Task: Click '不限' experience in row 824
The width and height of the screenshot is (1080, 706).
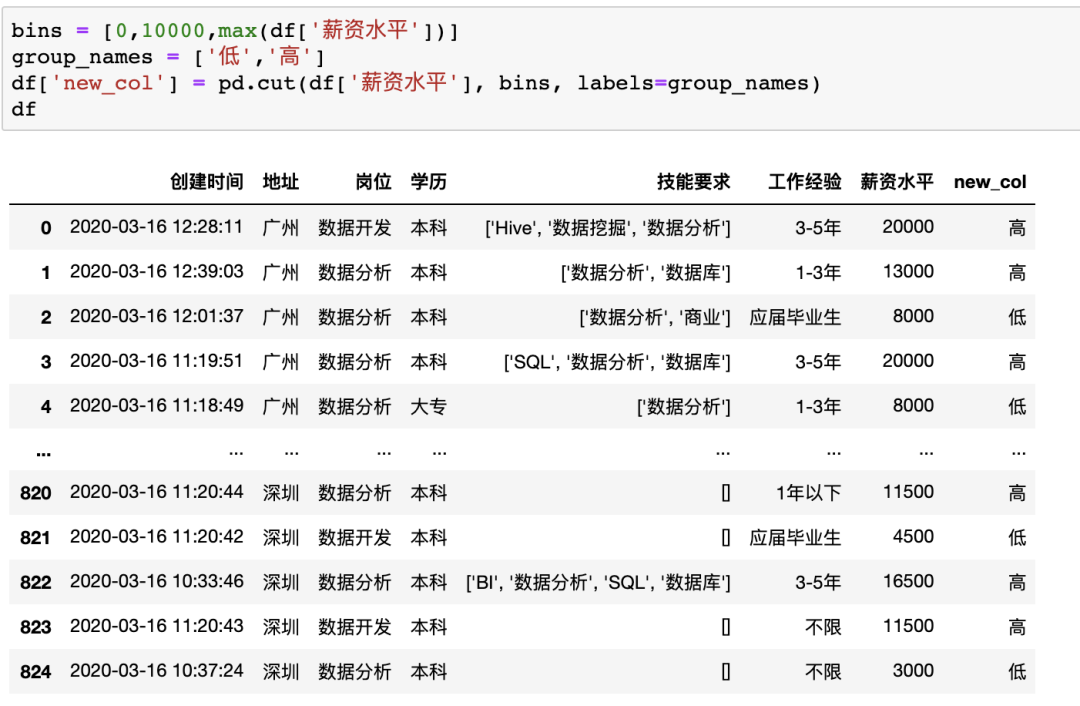Action: point(823,672)
